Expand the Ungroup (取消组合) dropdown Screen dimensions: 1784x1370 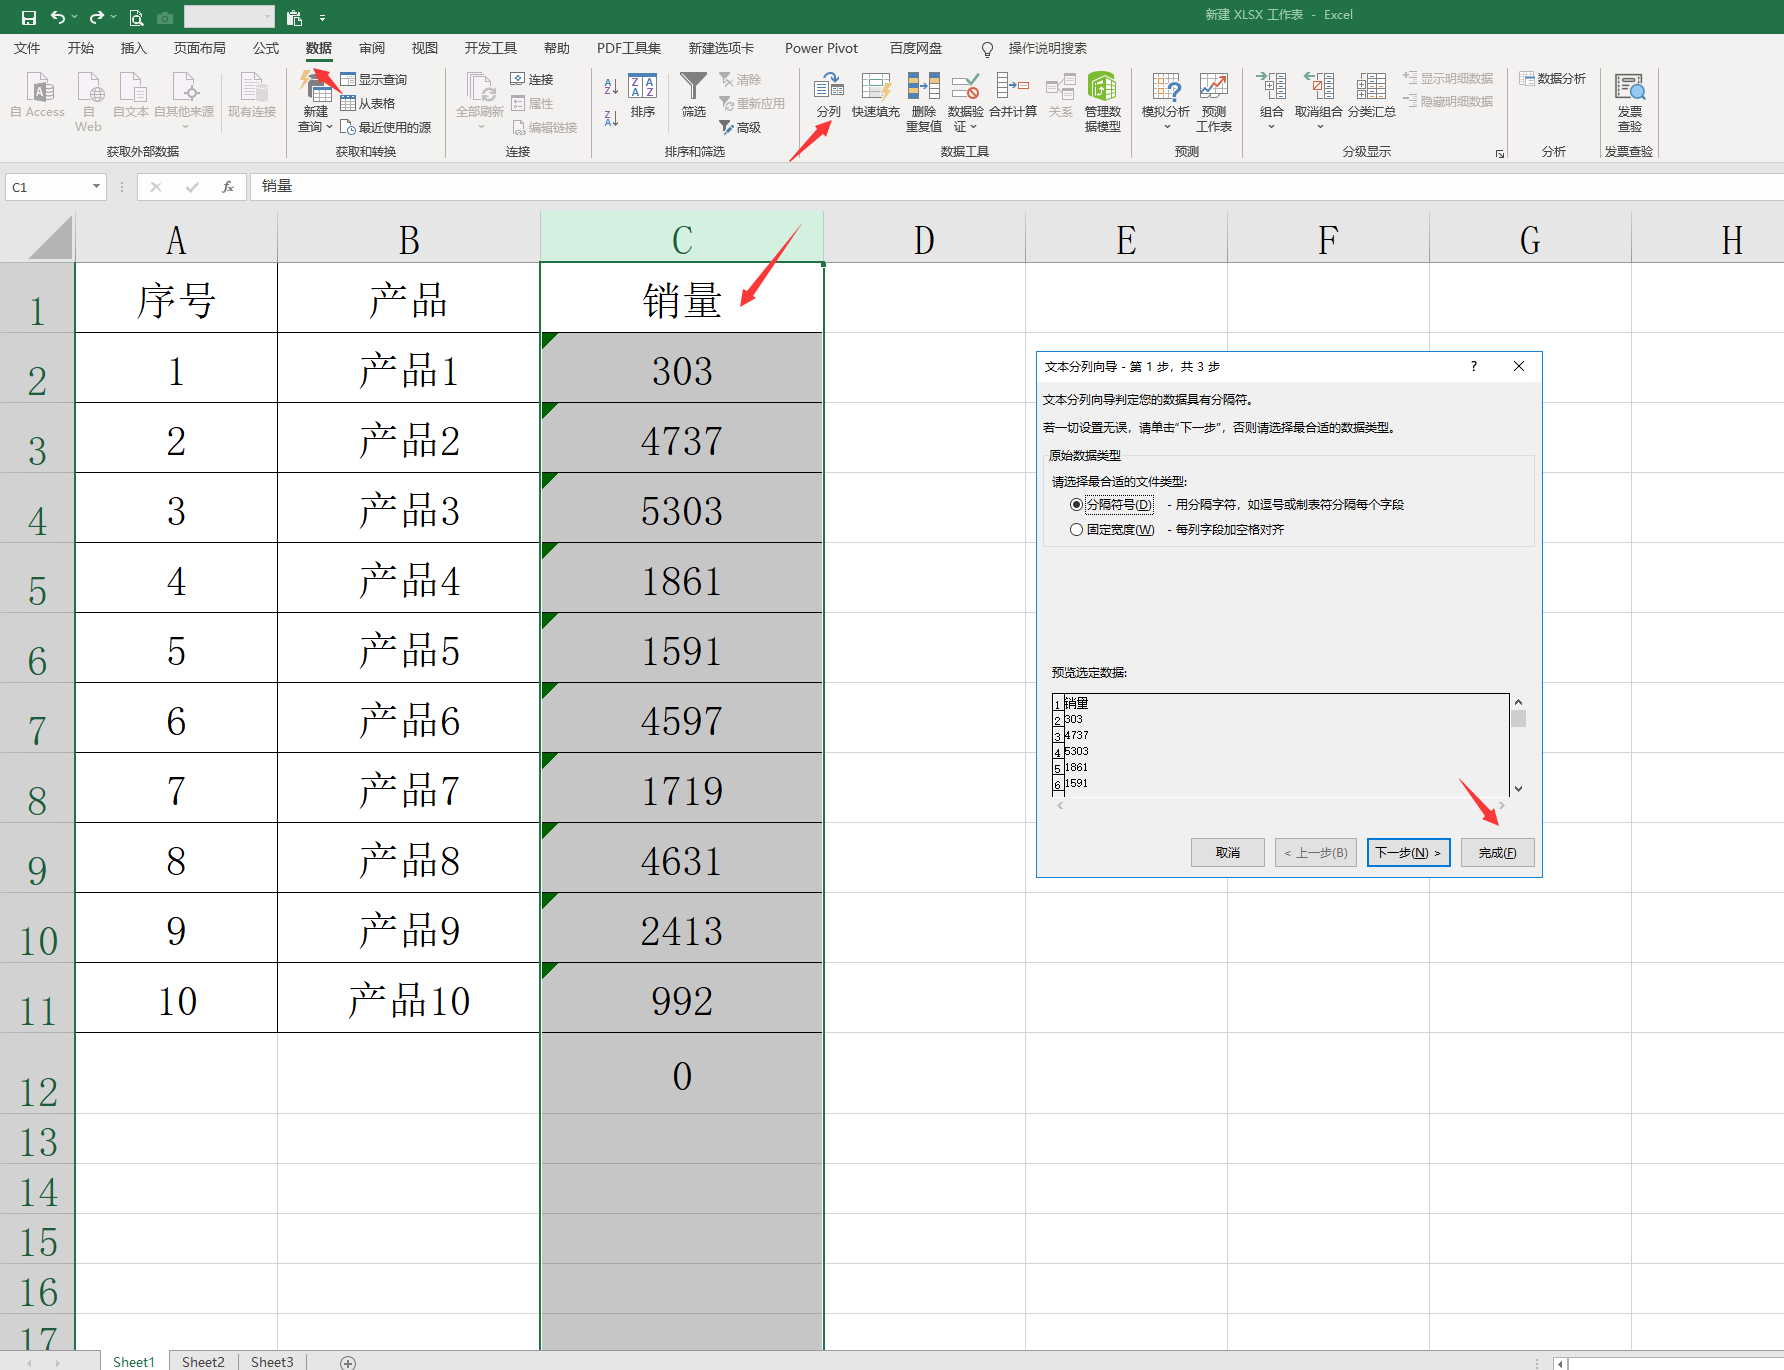1319,126
